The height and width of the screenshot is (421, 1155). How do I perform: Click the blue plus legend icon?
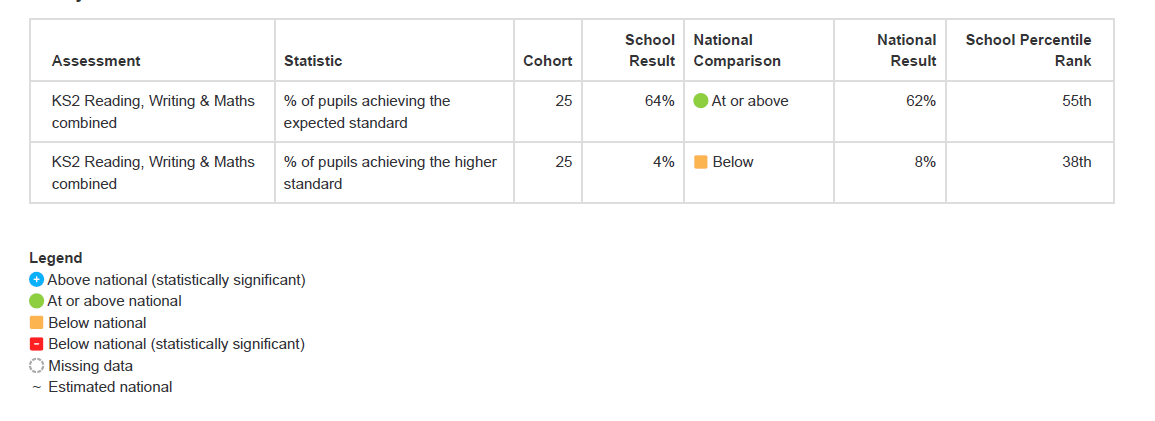pyautogui.click(x=37, y=280)
